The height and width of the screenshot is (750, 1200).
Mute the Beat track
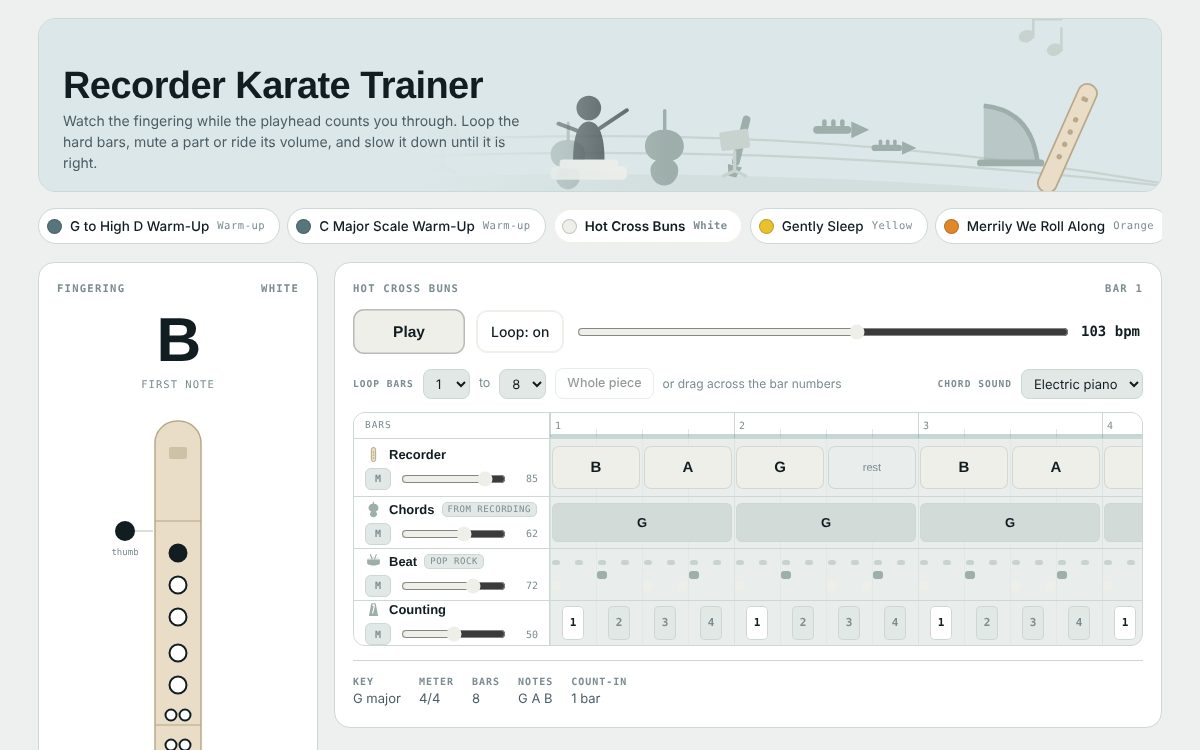[378, 586]
